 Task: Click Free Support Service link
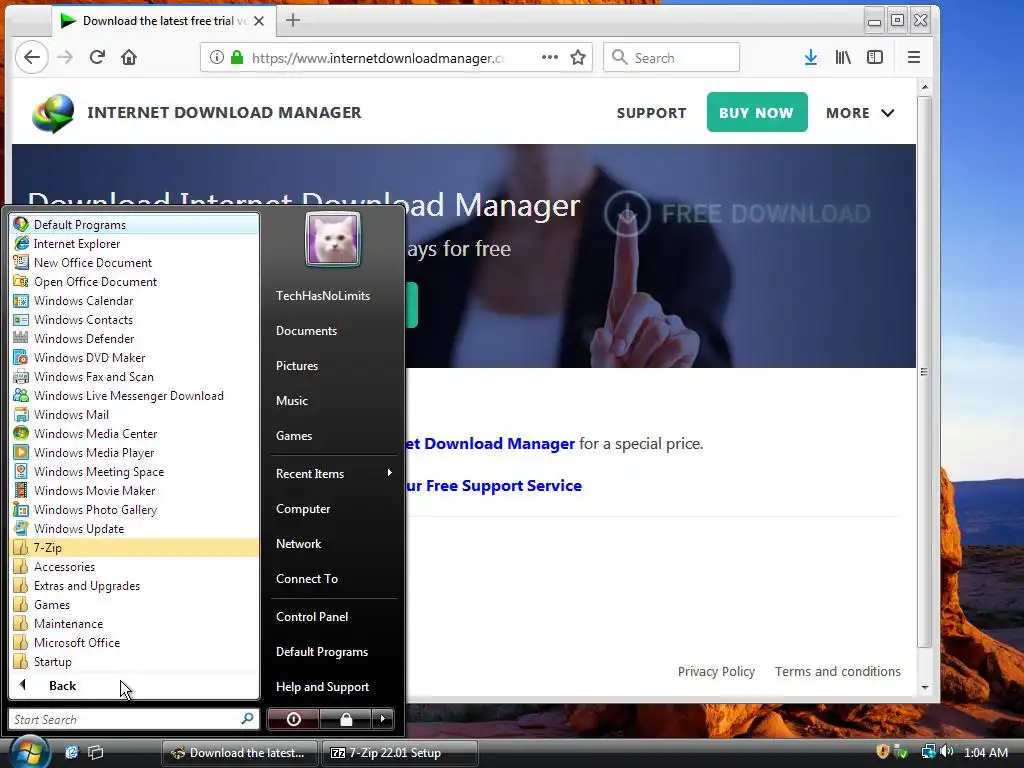(x=494, y=485)
